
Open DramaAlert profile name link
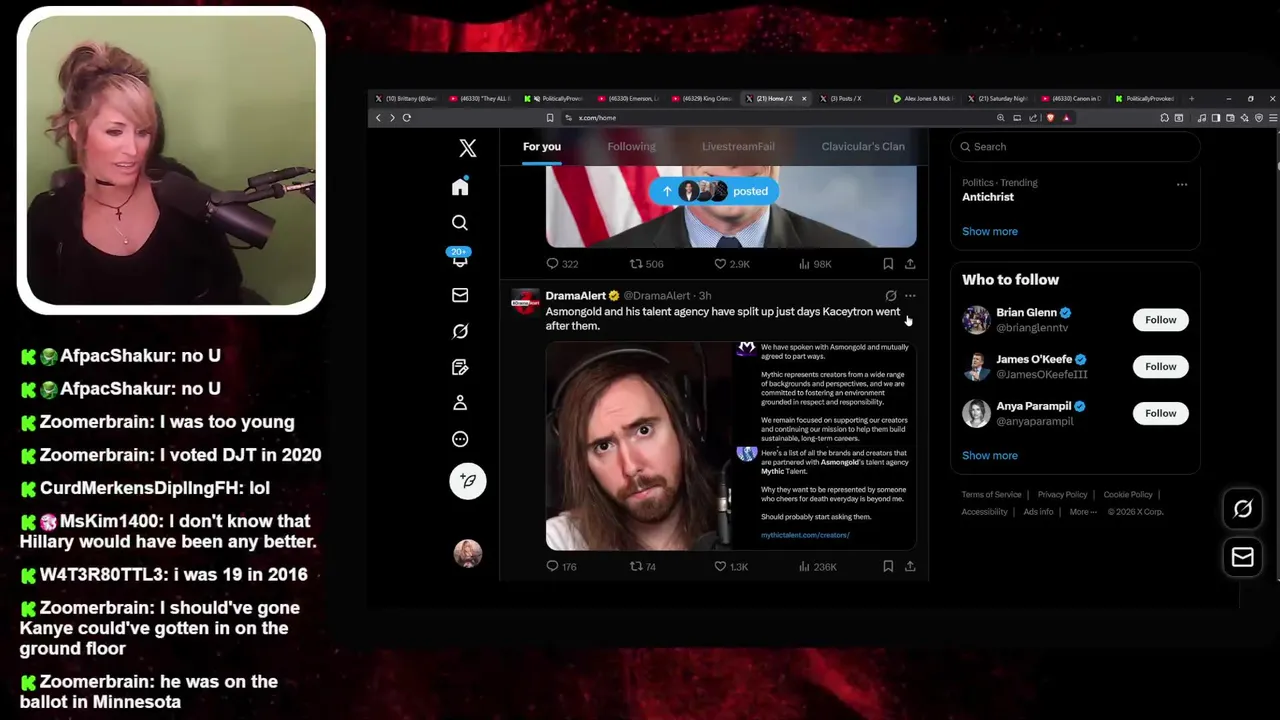576,296
